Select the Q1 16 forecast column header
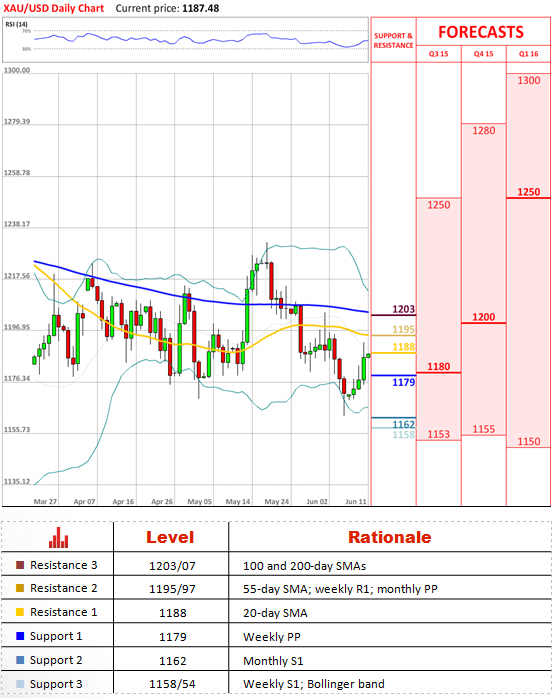The width and height of the screenshot is (555, 698). pyautogui.click(x=528, y=54)
